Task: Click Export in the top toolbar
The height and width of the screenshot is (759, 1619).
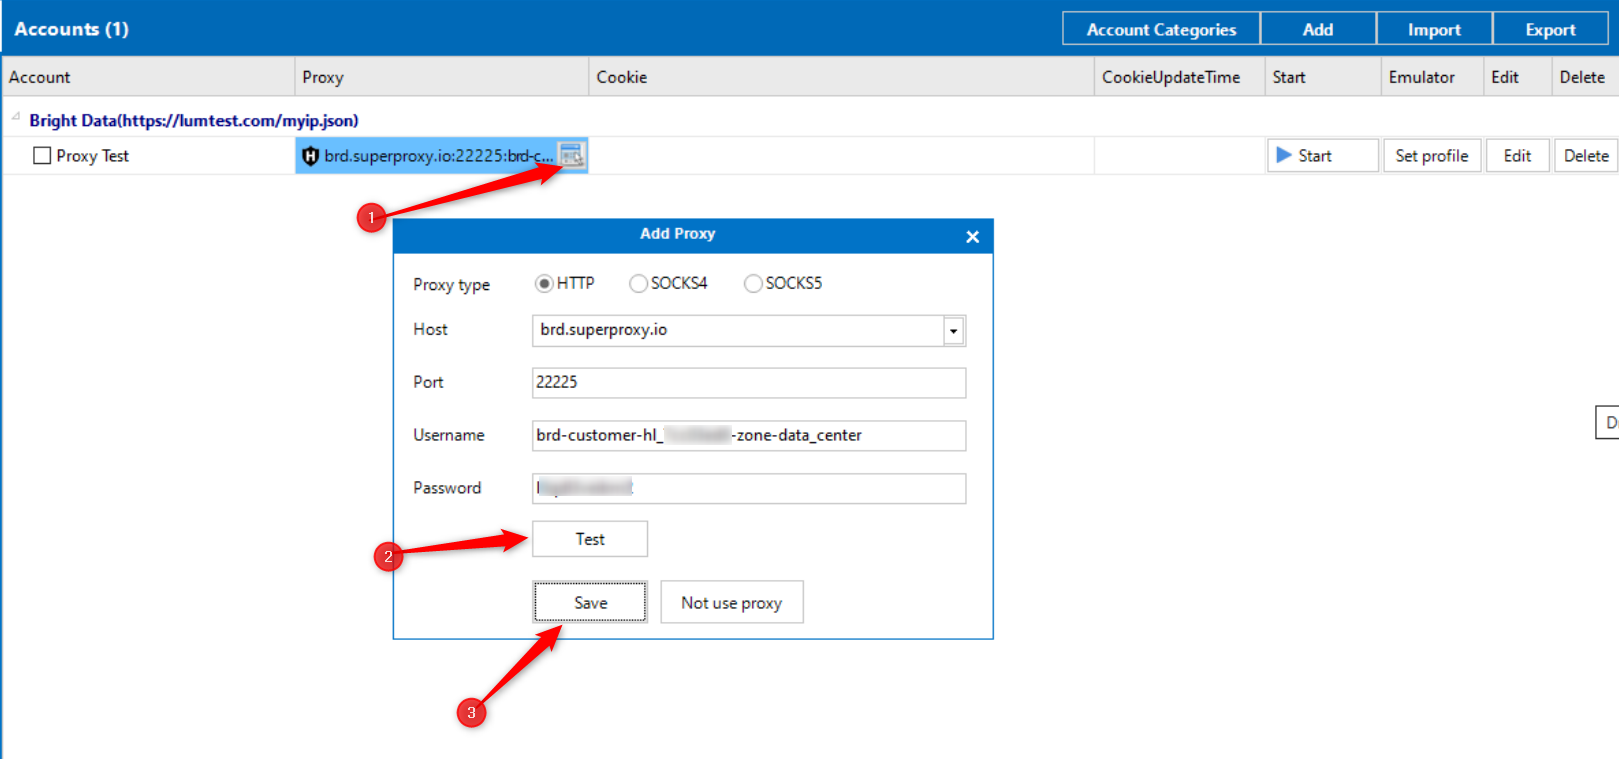Action: [x=1550, y=30]
